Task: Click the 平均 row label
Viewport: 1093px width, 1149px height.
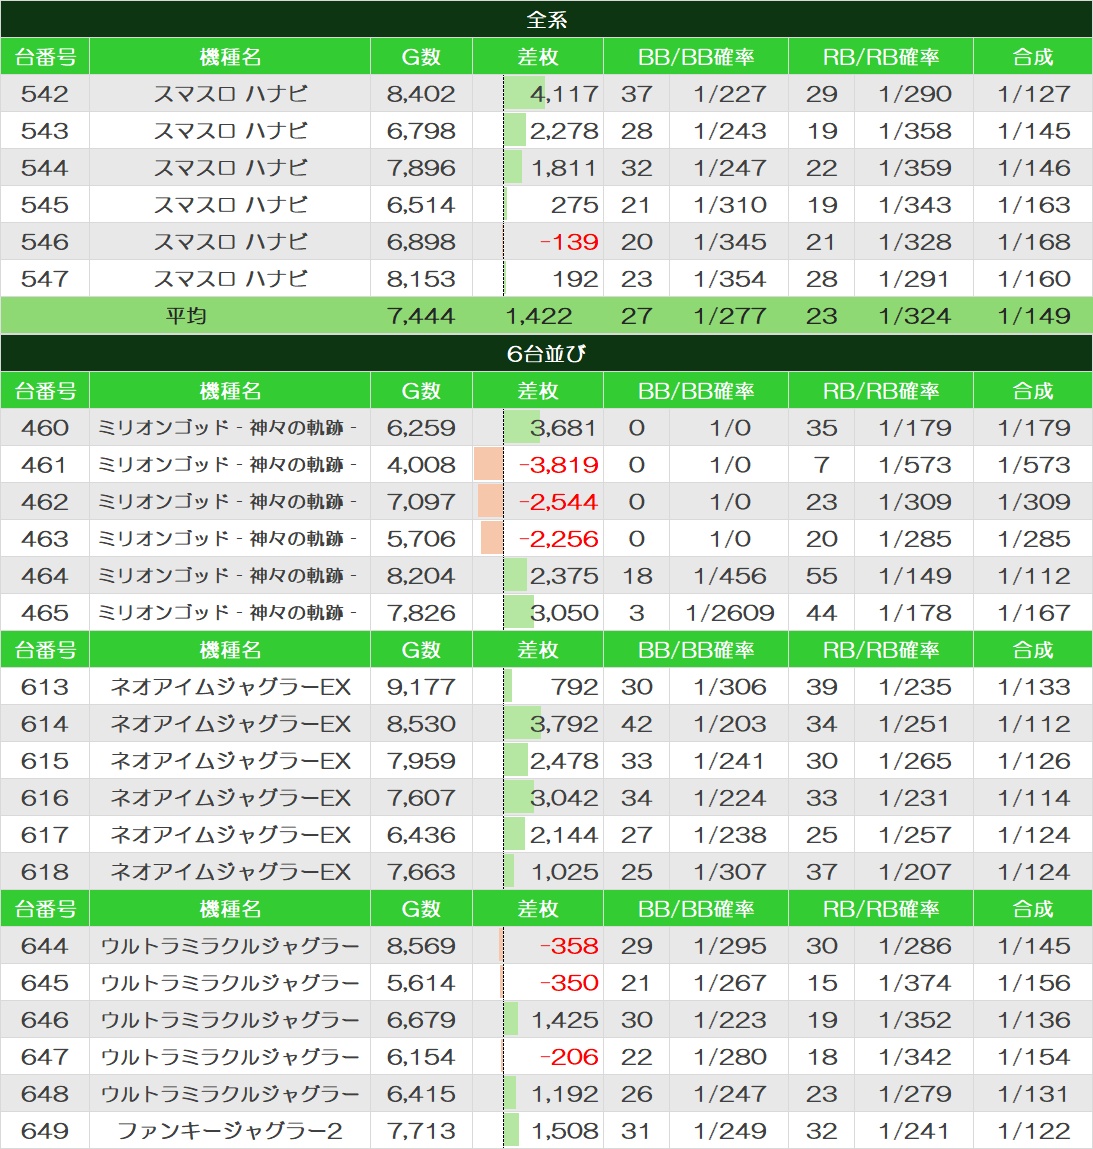Action: pos(186,316)
